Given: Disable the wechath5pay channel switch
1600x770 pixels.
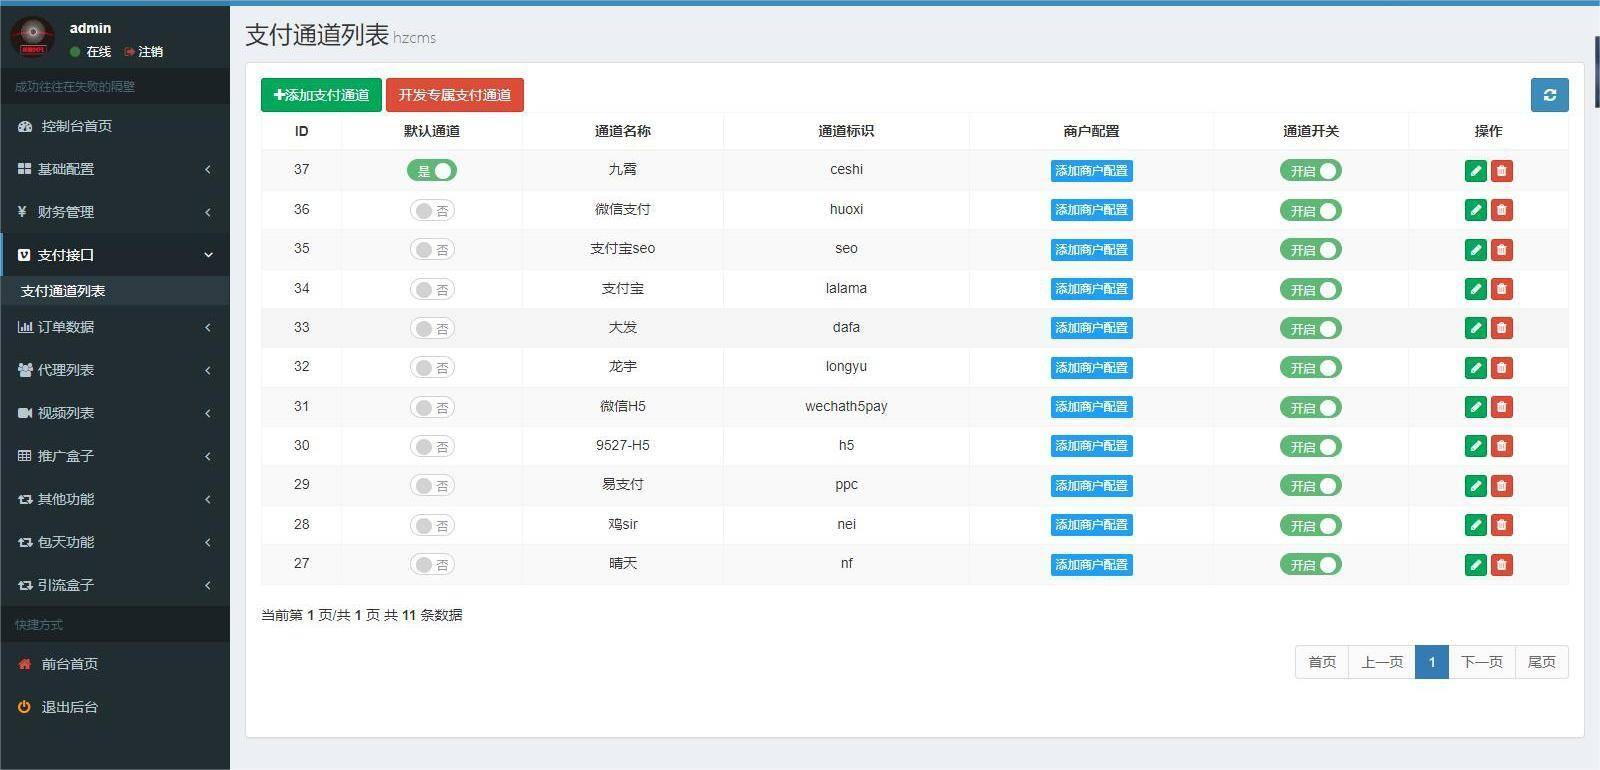Looking at the screenshot, I should (x=1311, y=407).
